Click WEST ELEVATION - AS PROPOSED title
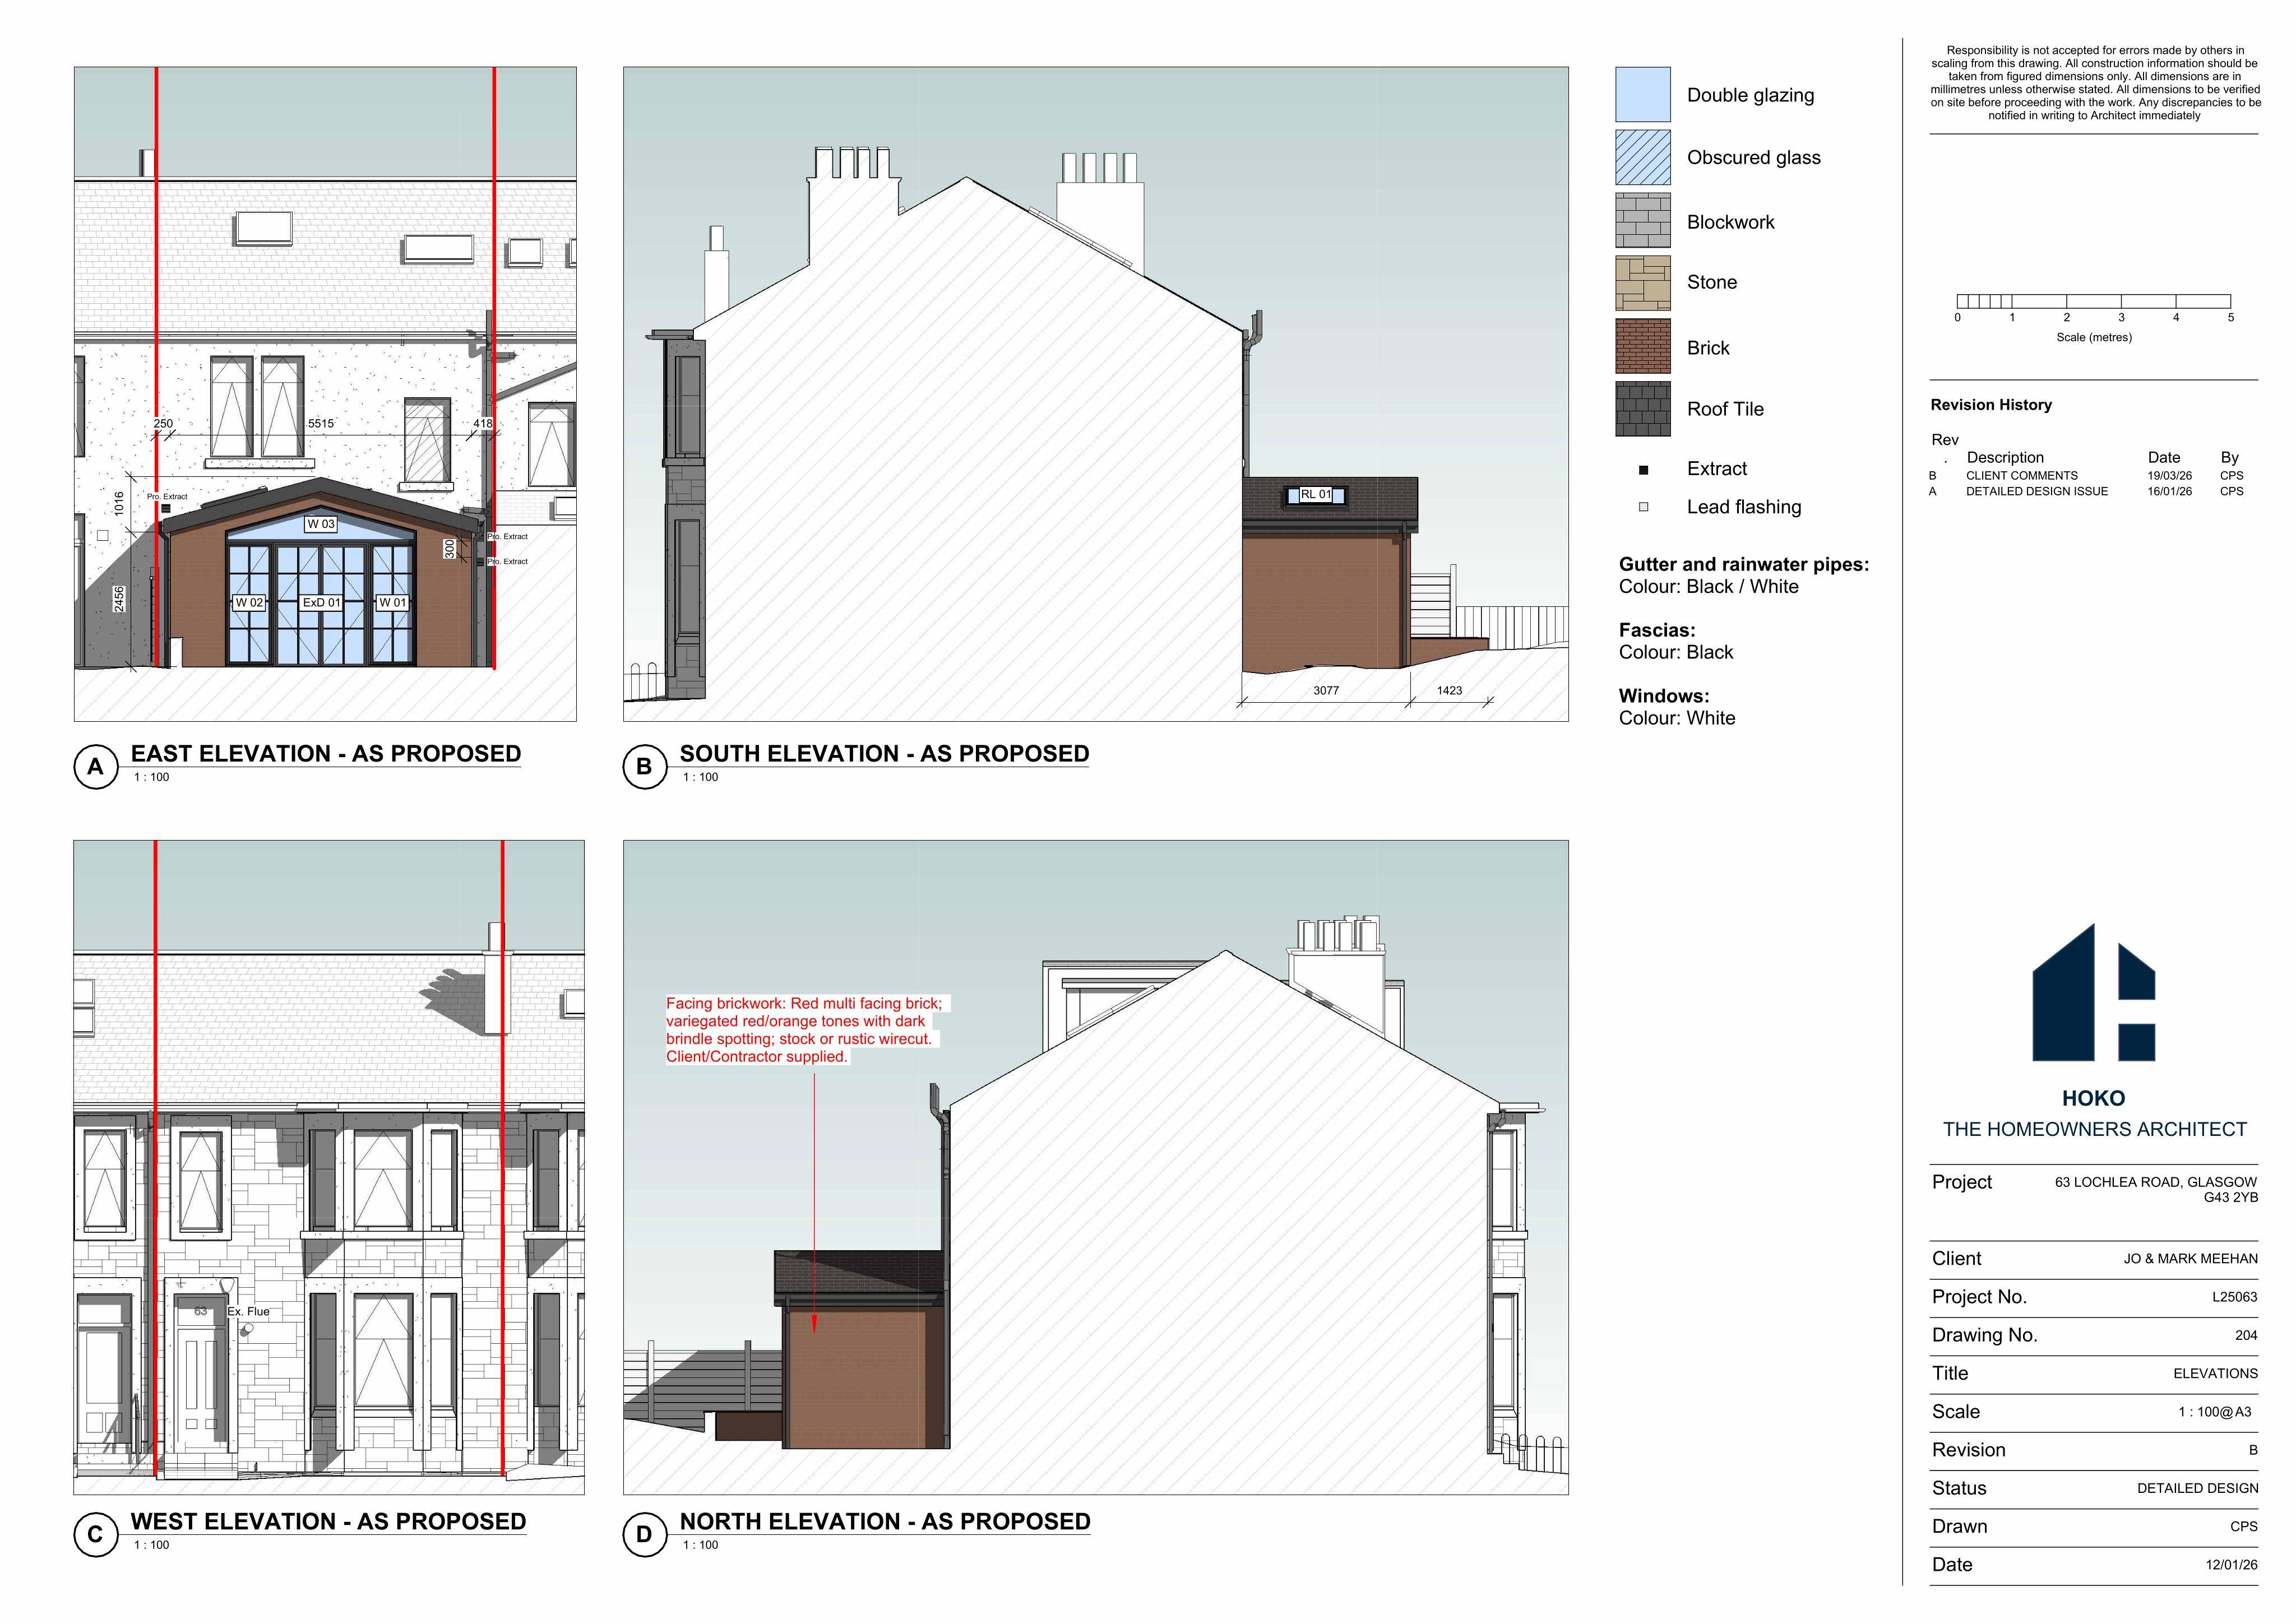The width and height of the screenshot is (2296, 1624). pyautogui.click(x=328, y=1522)
